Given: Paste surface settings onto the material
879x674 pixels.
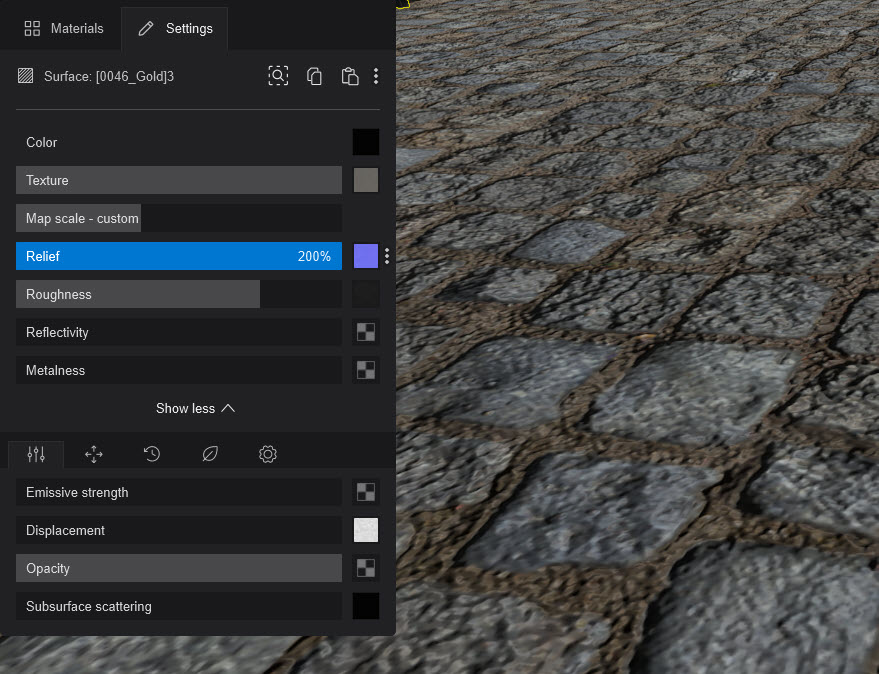Looking at the screenshot, I should click(350, 75).
